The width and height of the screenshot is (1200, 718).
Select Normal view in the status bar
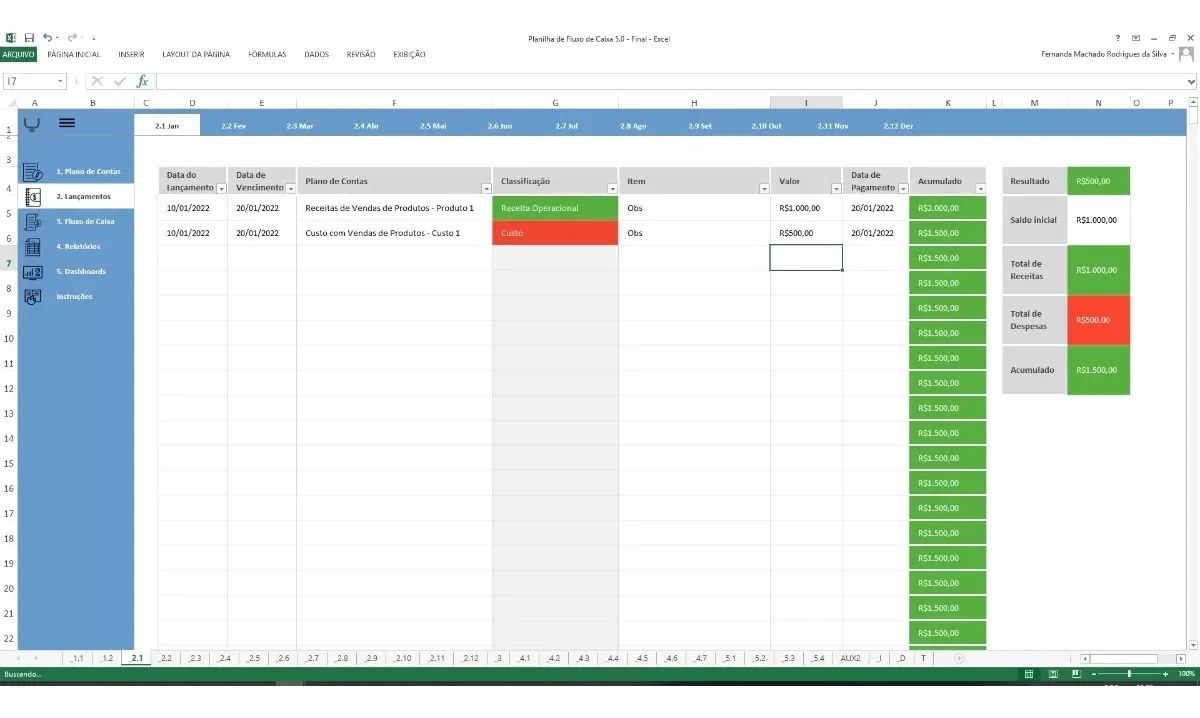[x=1029, y=675]
